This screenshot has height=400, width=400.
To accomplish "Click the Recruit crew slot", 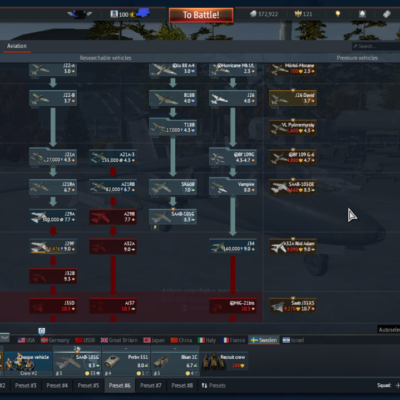I will (224, 361).
